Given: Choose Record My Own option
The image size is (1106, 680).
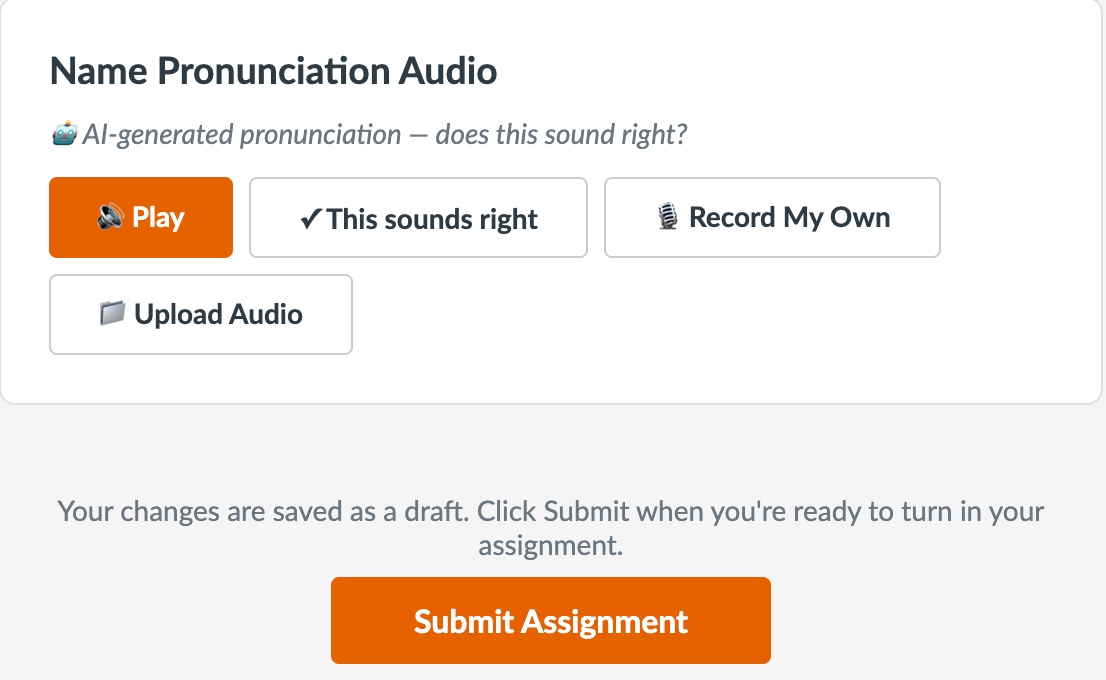Looking at the screenshot, I should tap(772, 217).
